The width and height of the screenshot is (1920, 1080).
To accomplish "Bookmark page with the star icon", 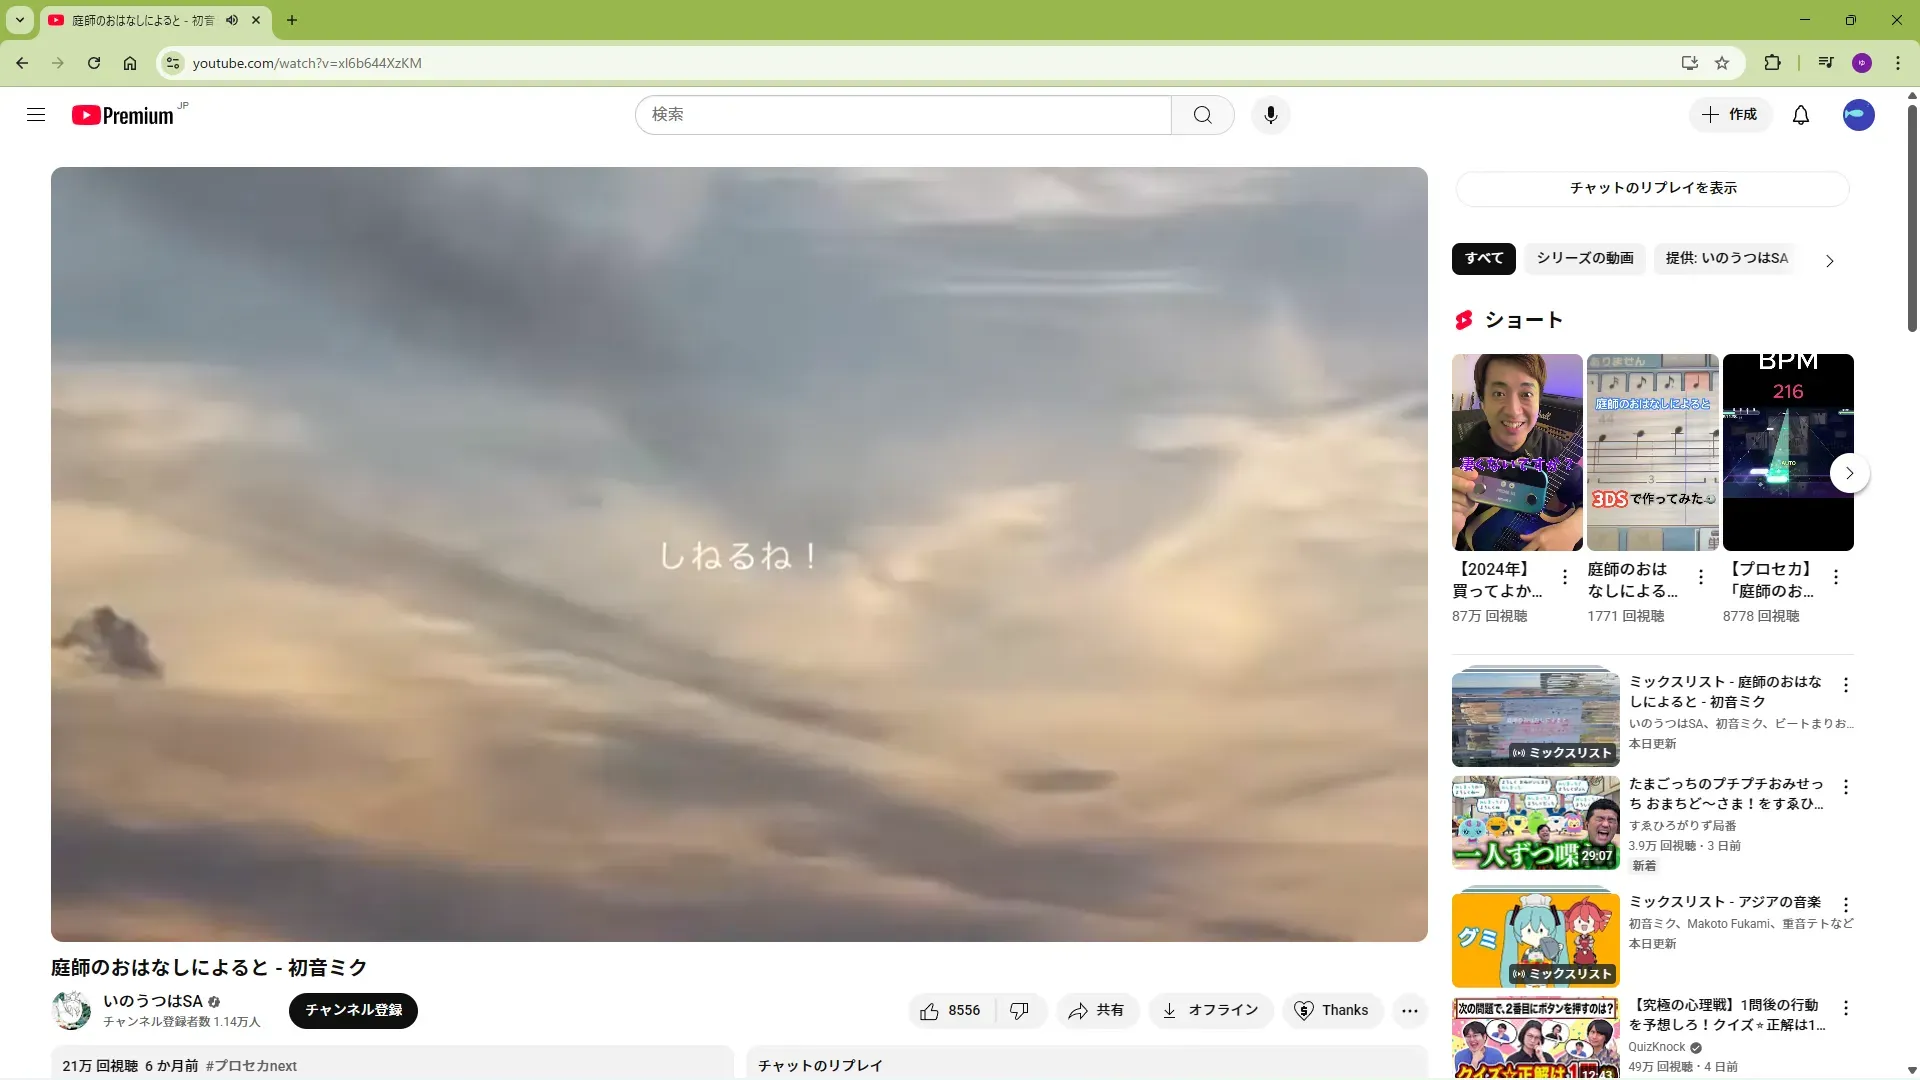I will (1722, 63).
